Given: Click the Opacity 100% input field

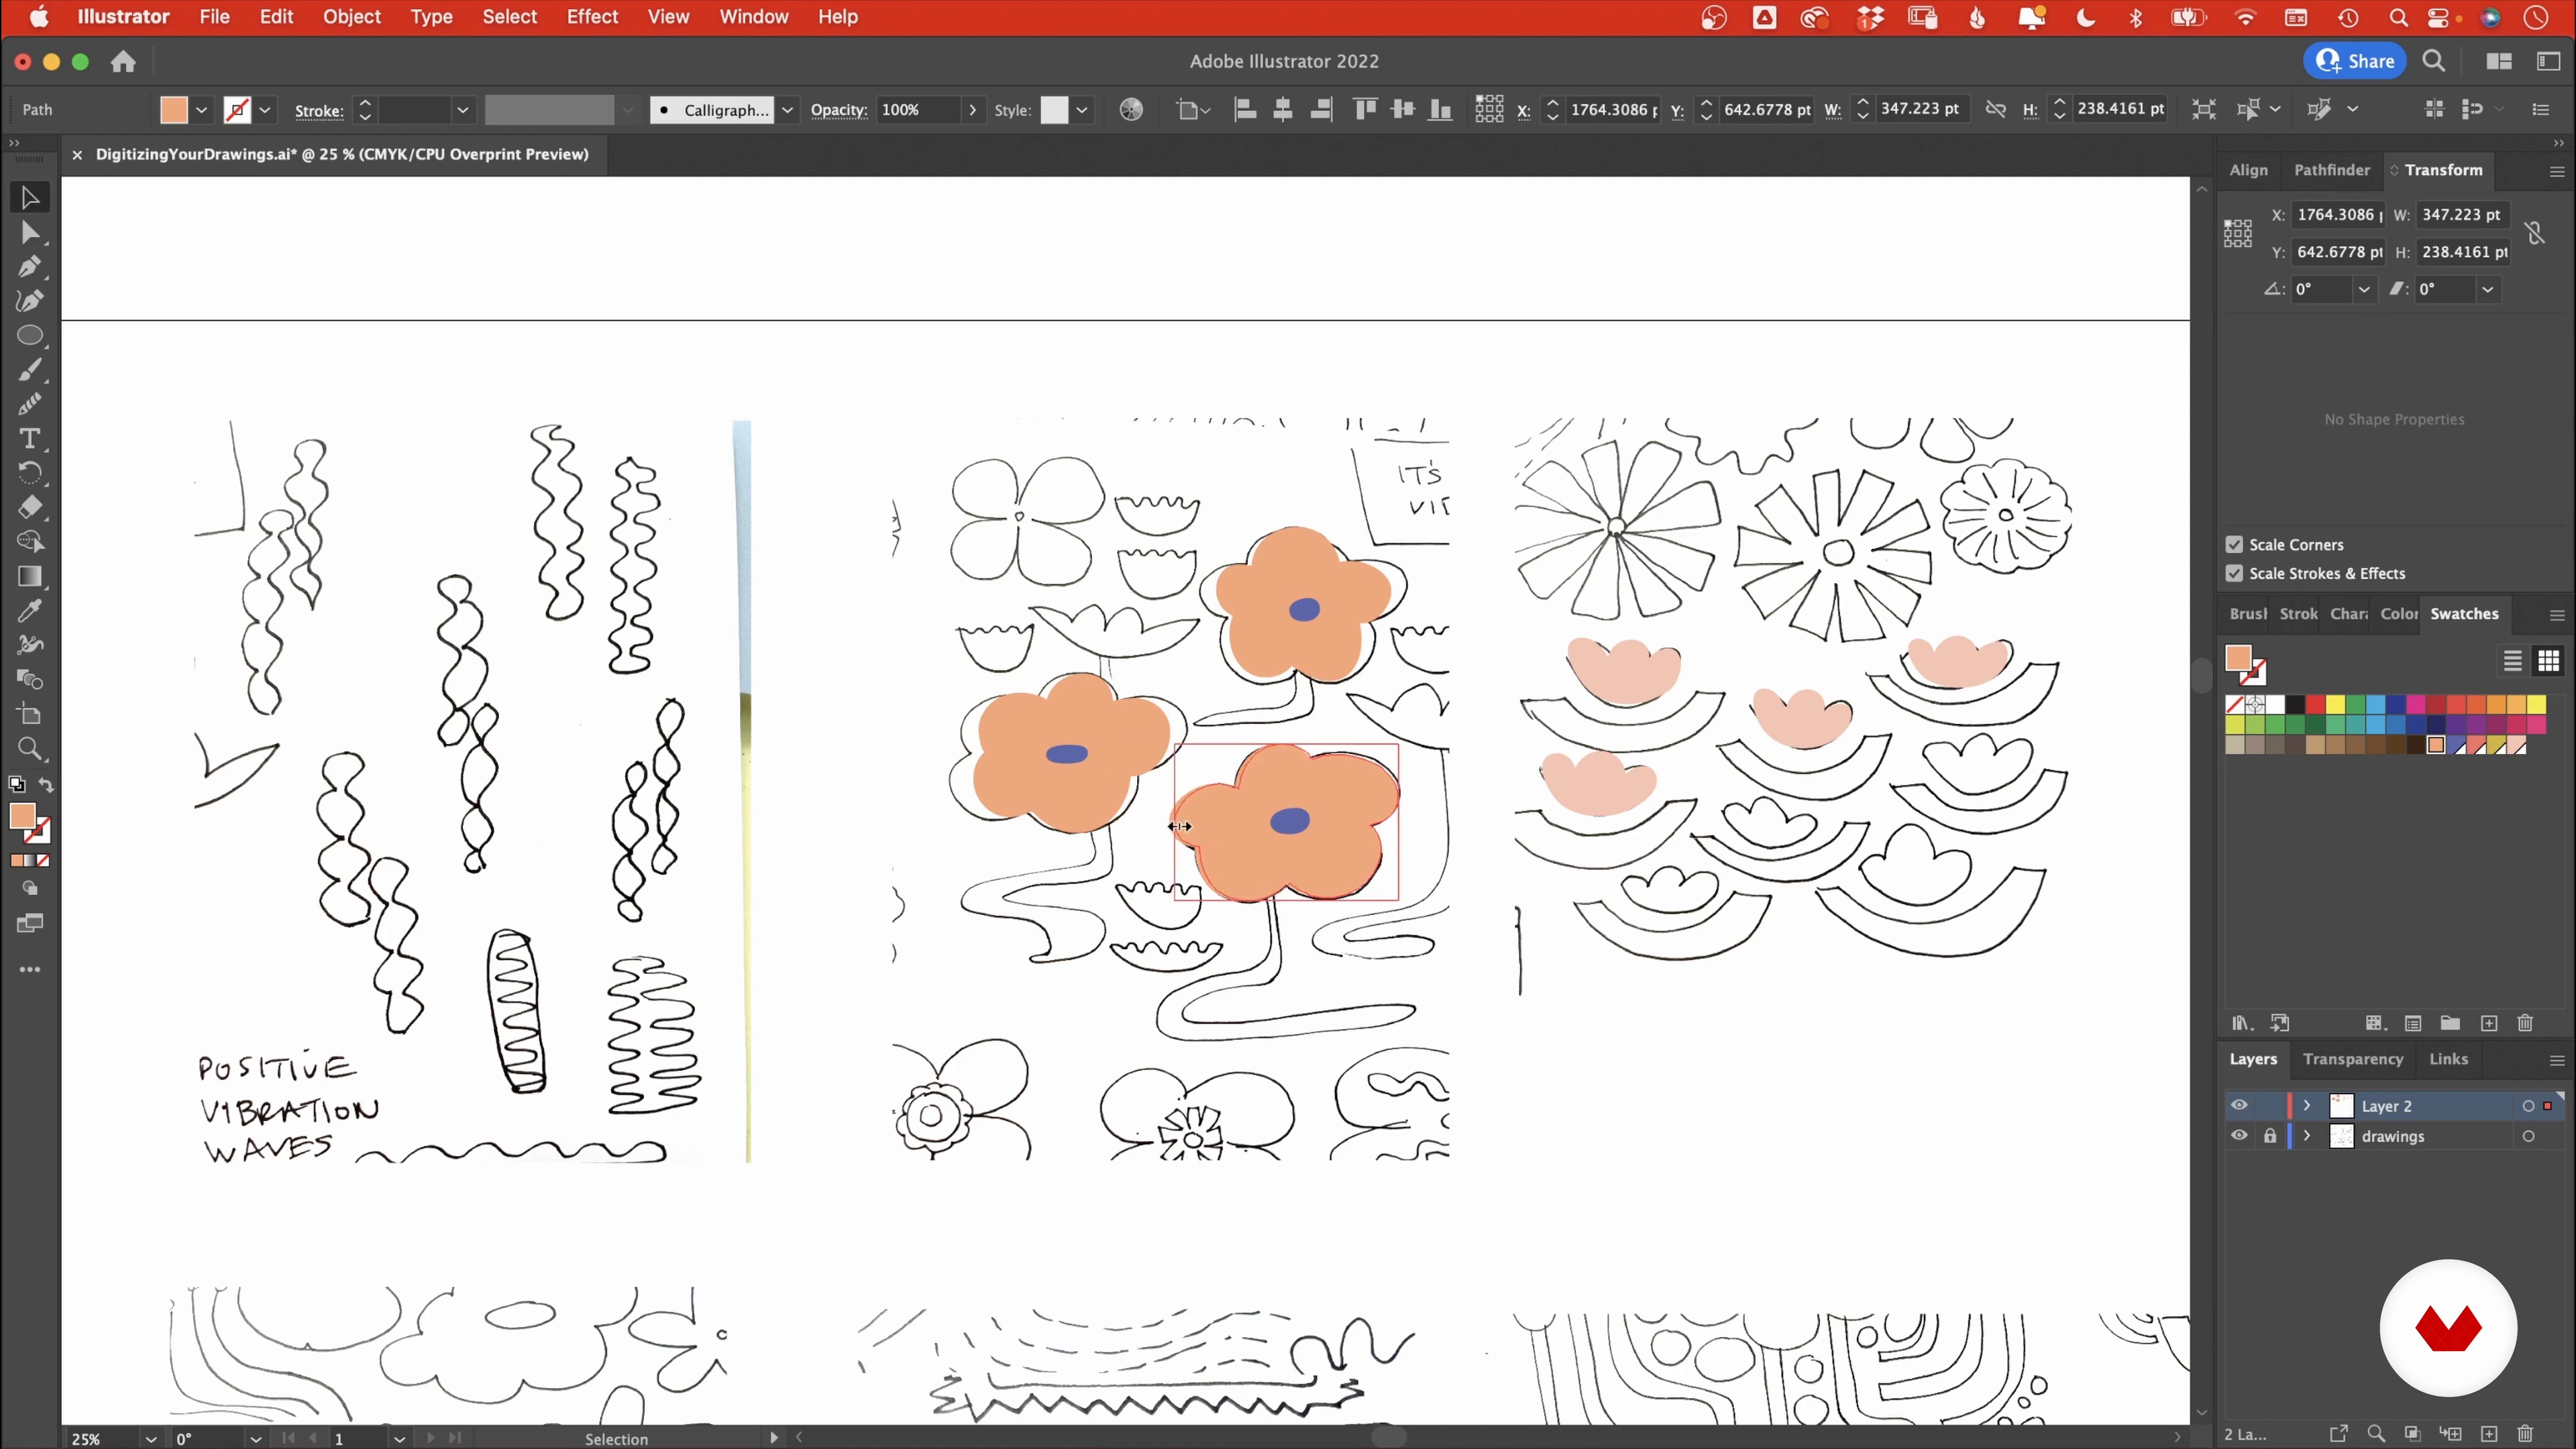Looking at the screenshot, I should 918,110.
